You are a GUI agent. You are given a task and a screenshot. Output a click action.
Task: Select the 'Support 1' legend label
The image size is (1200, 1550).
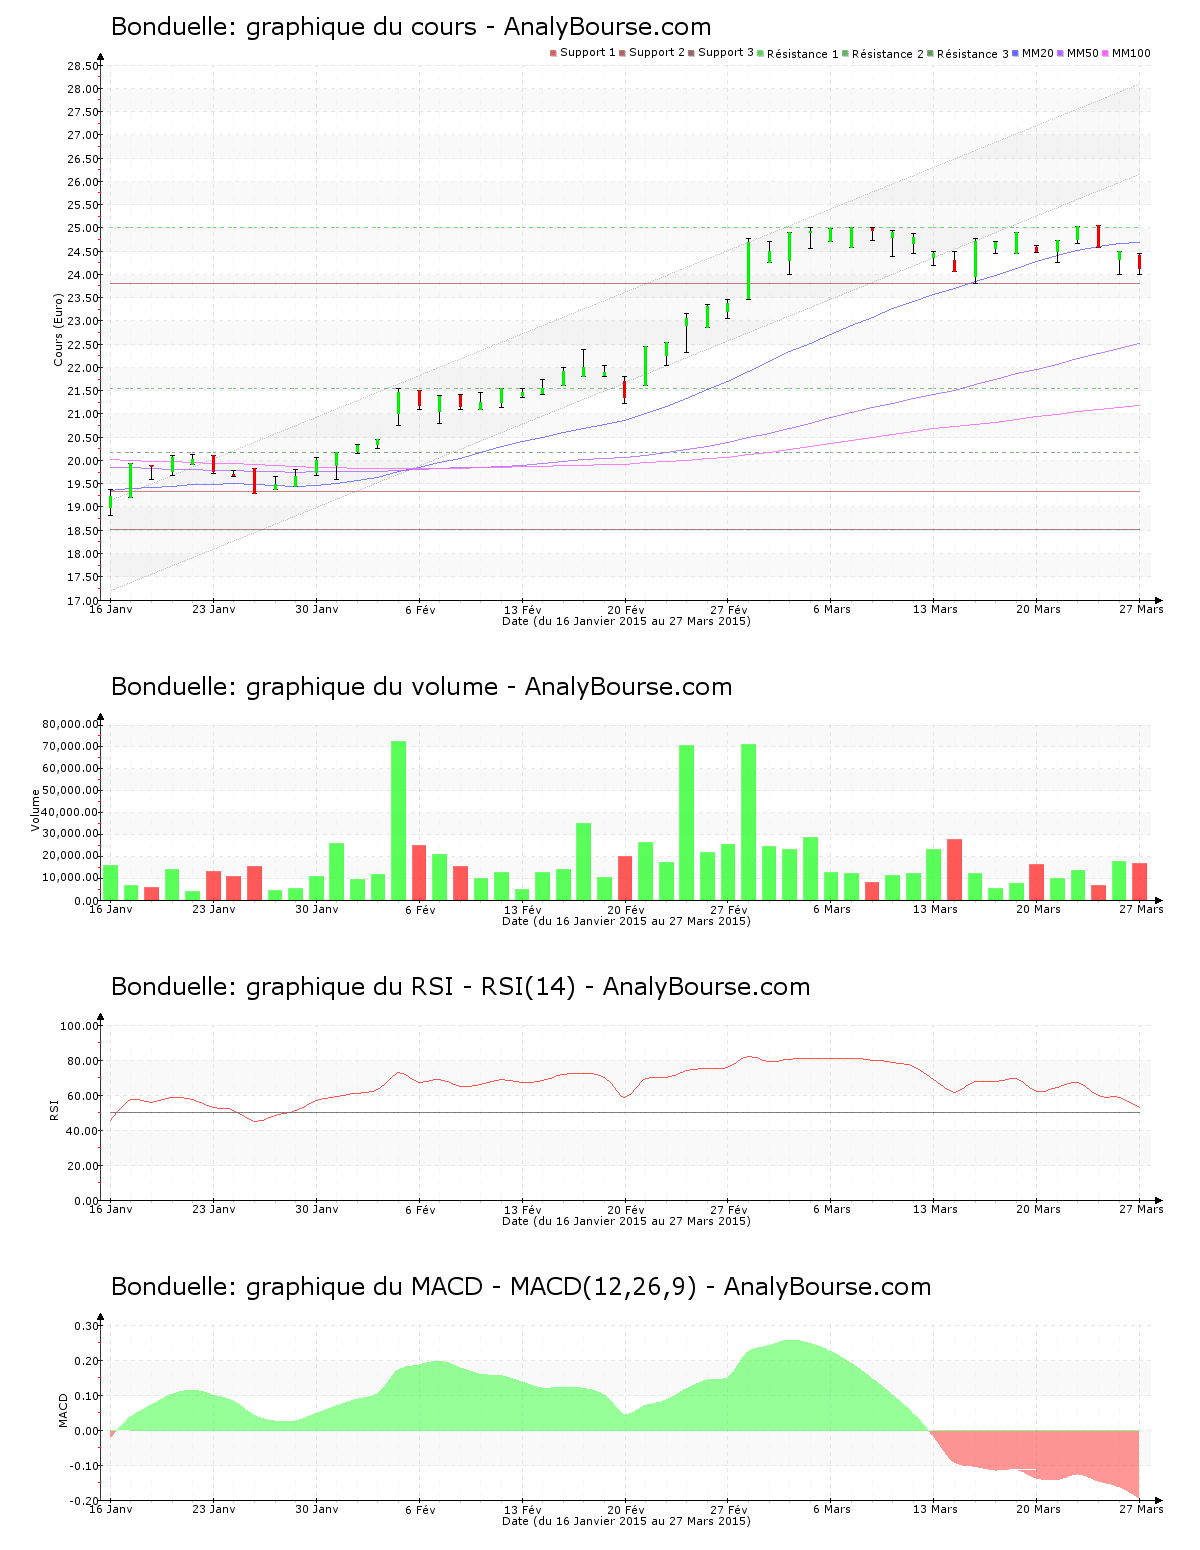(x=588, y=53)
